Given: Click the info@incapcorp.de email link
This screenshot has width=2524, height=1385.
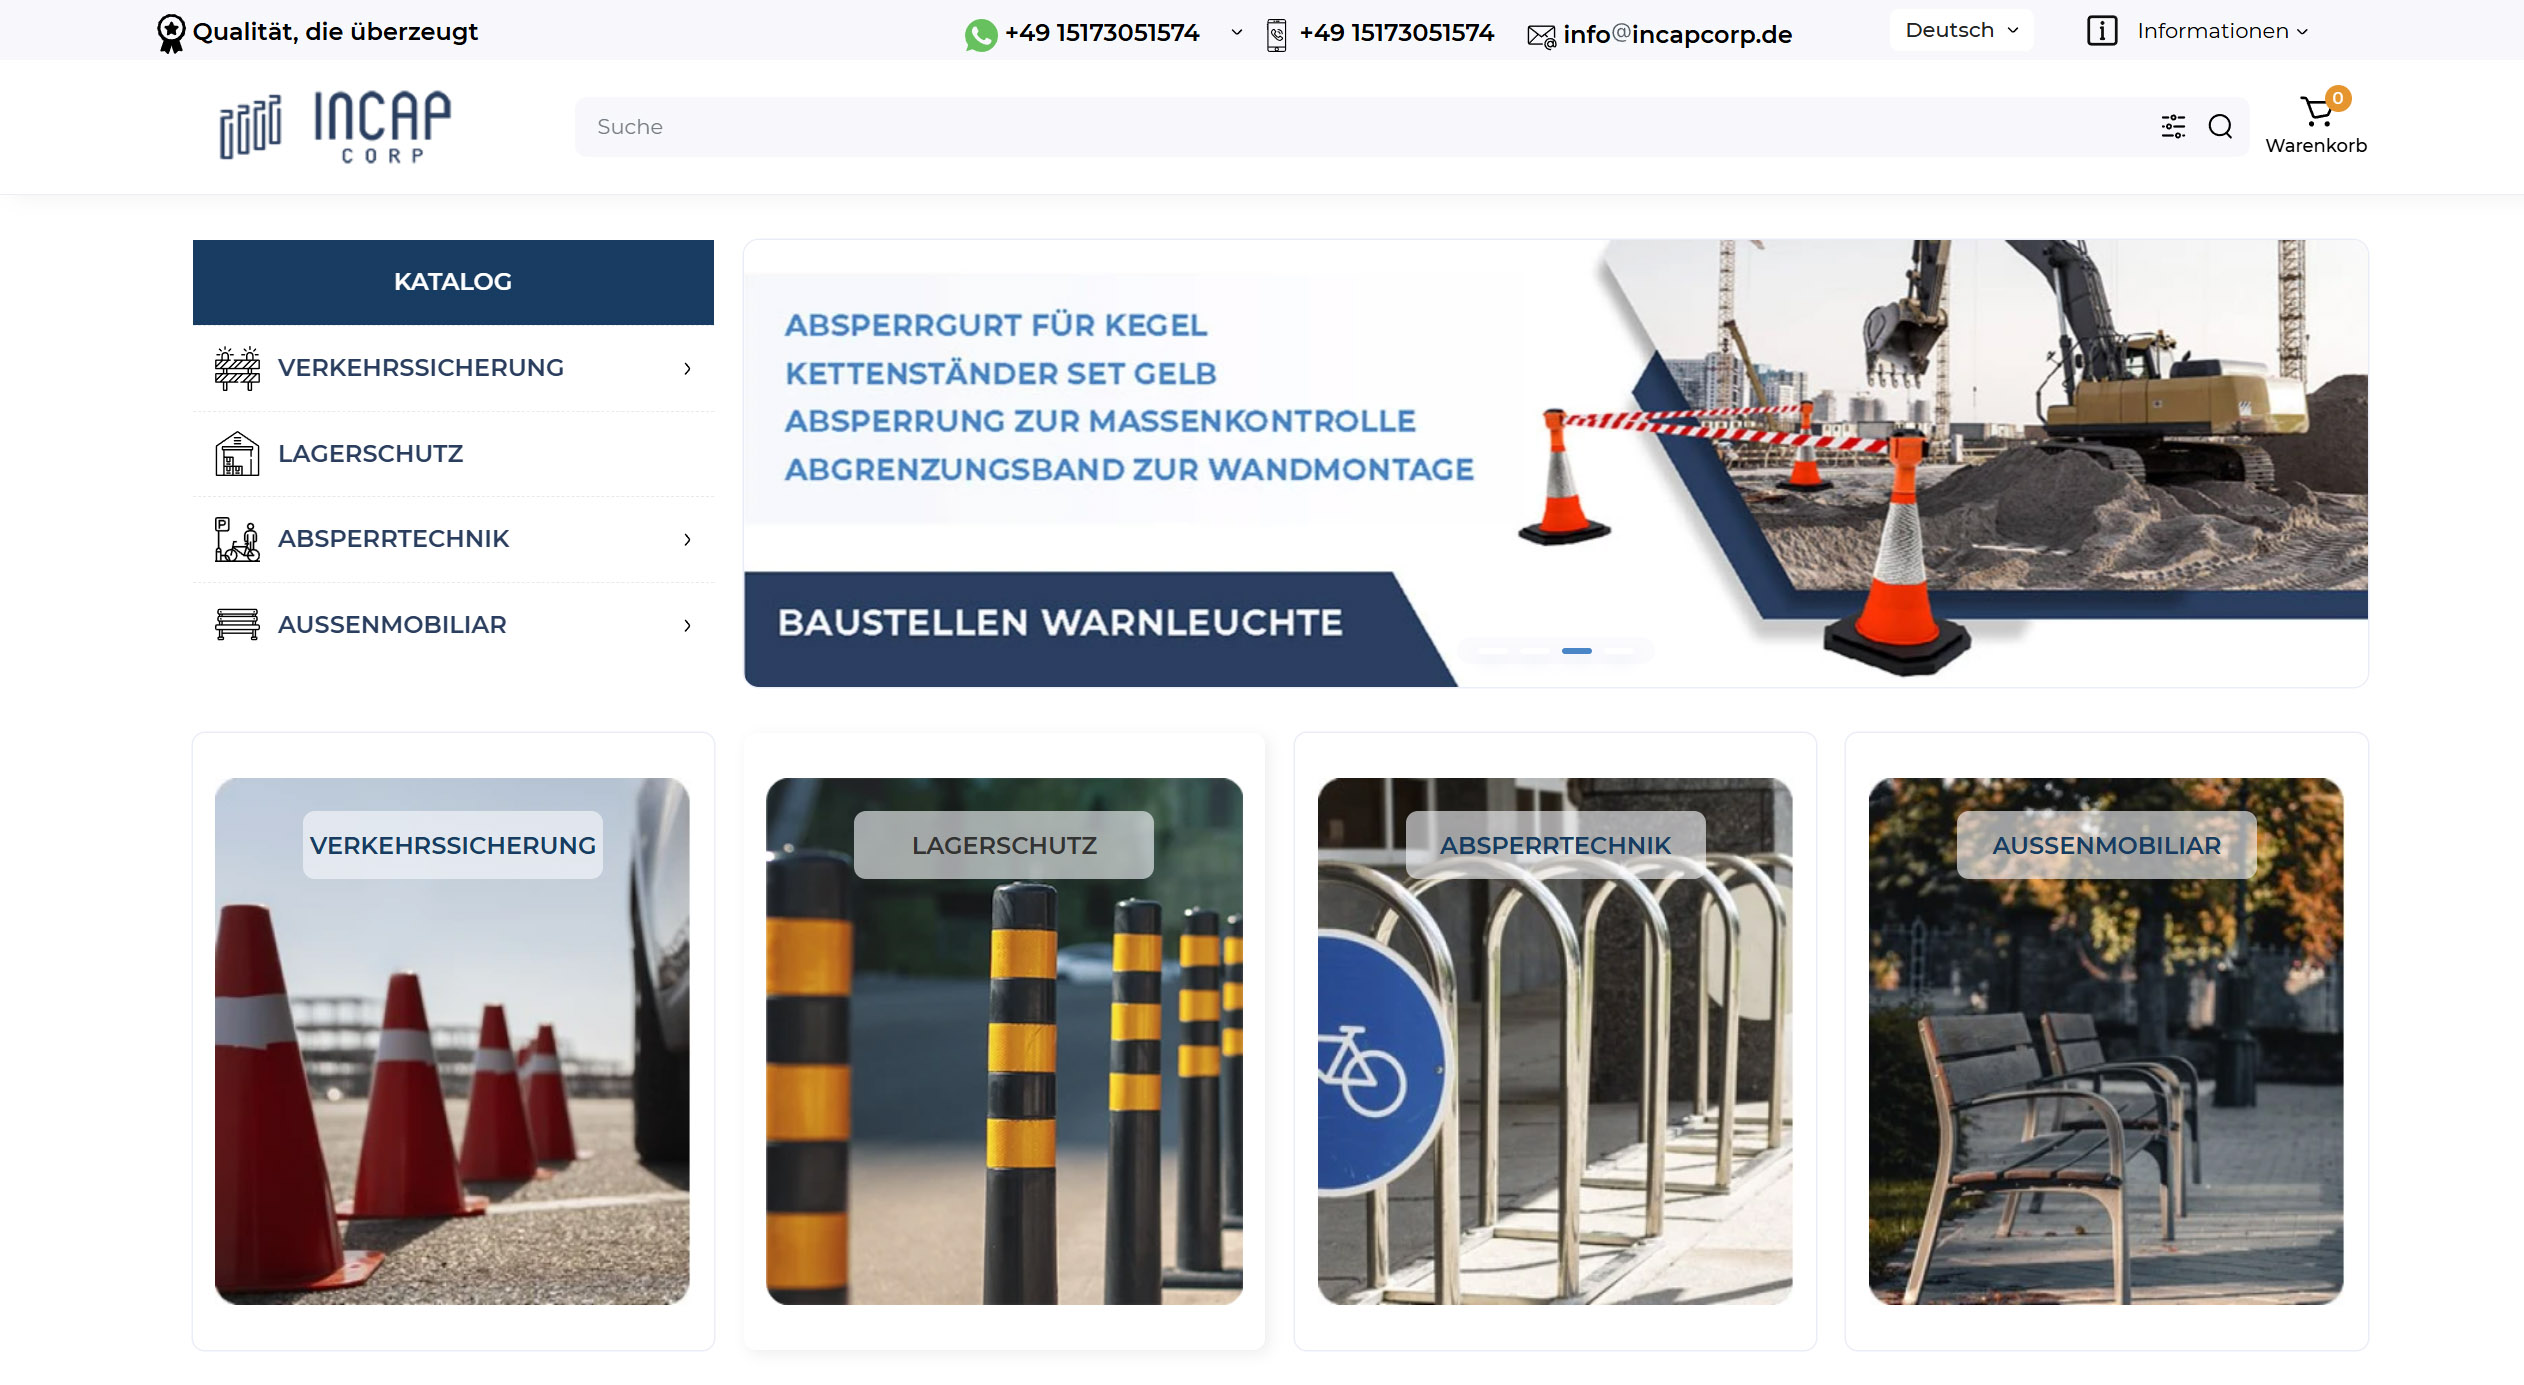Looking at the screenshot, I should click(1676, 35).
